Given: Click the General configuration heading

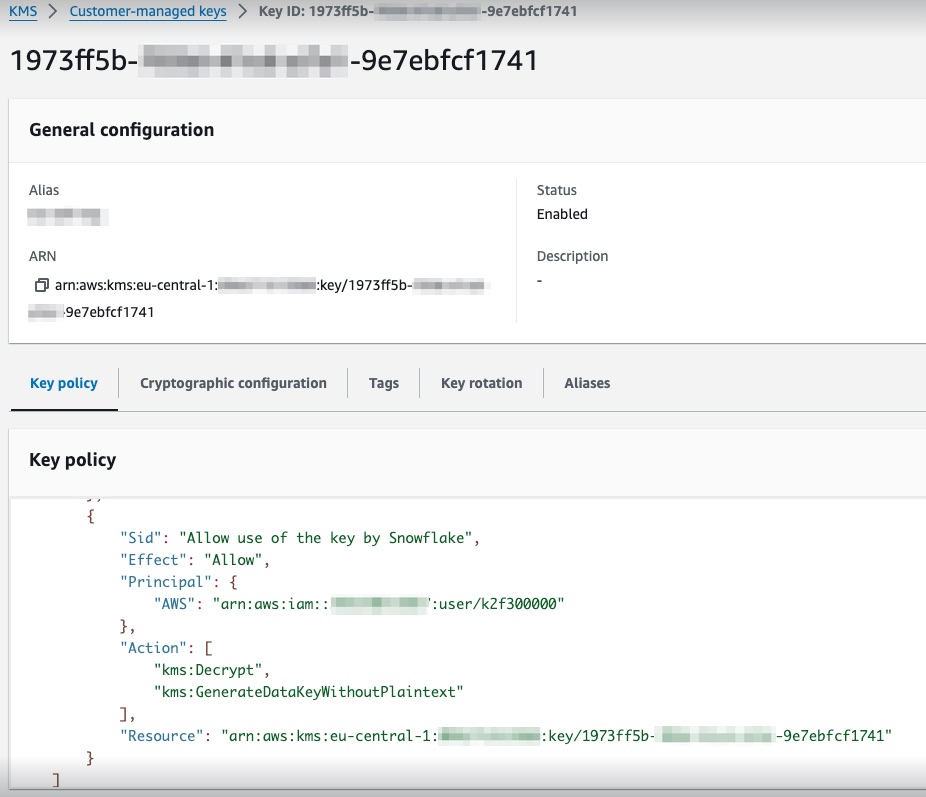Looking at the screenshot, I should 122,130.
